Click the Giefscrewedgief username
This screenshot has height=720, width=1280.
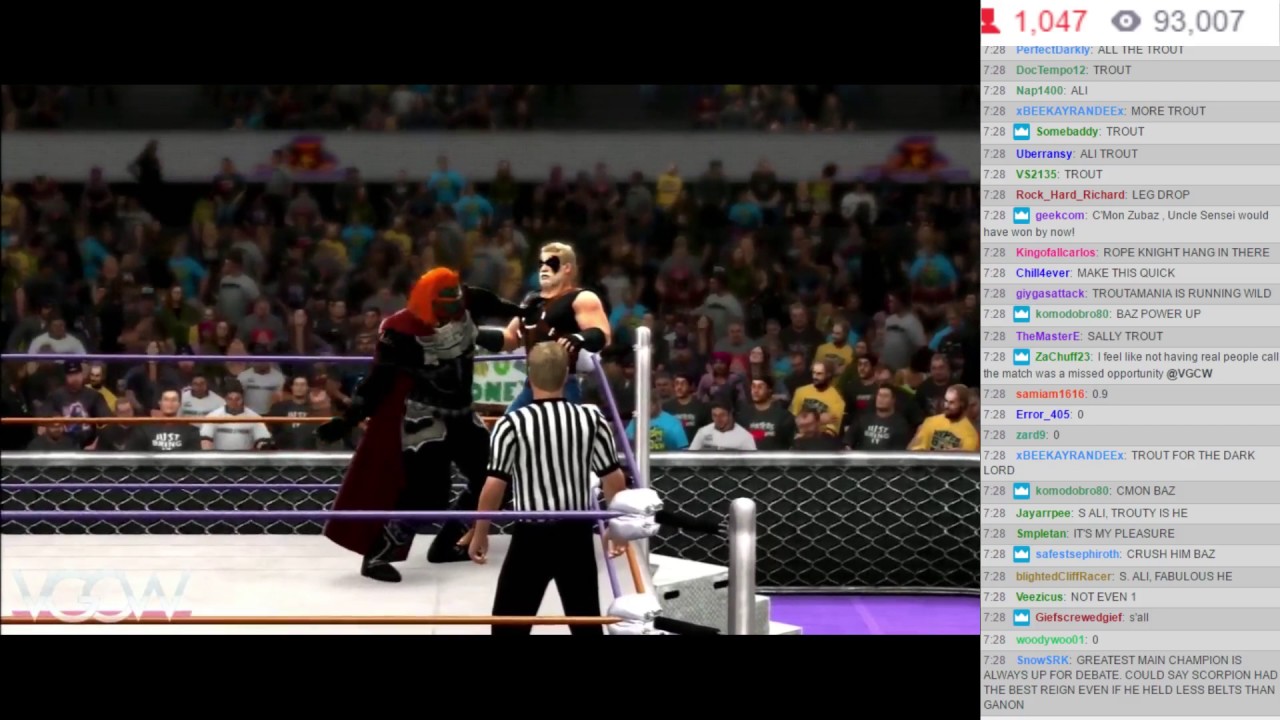[1079, 618]
